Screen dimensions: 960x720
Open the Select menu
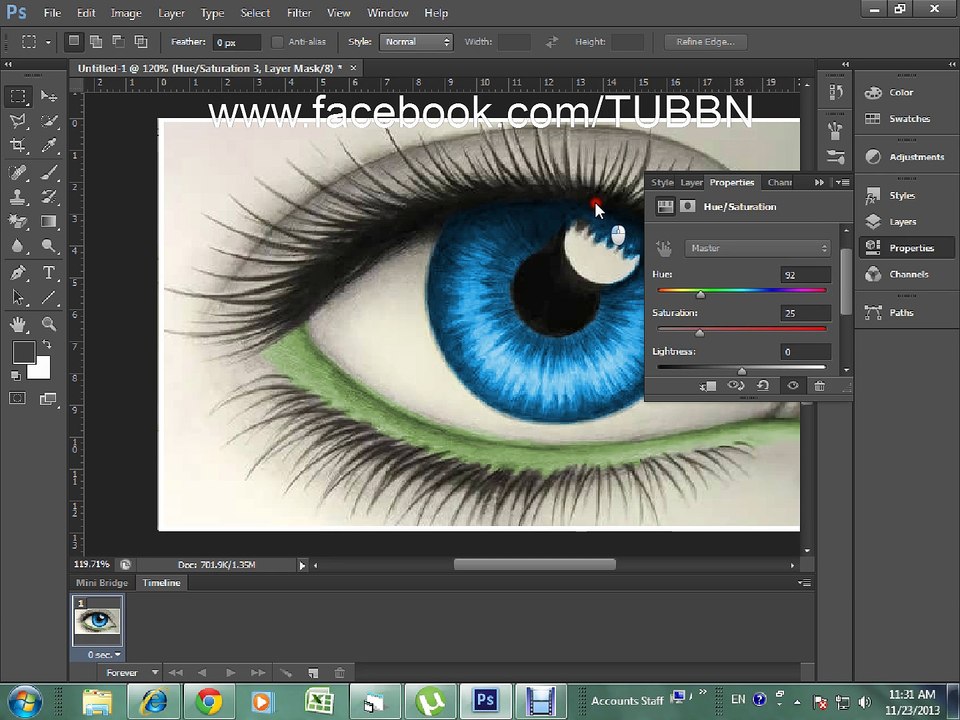(x=255, y=13)
